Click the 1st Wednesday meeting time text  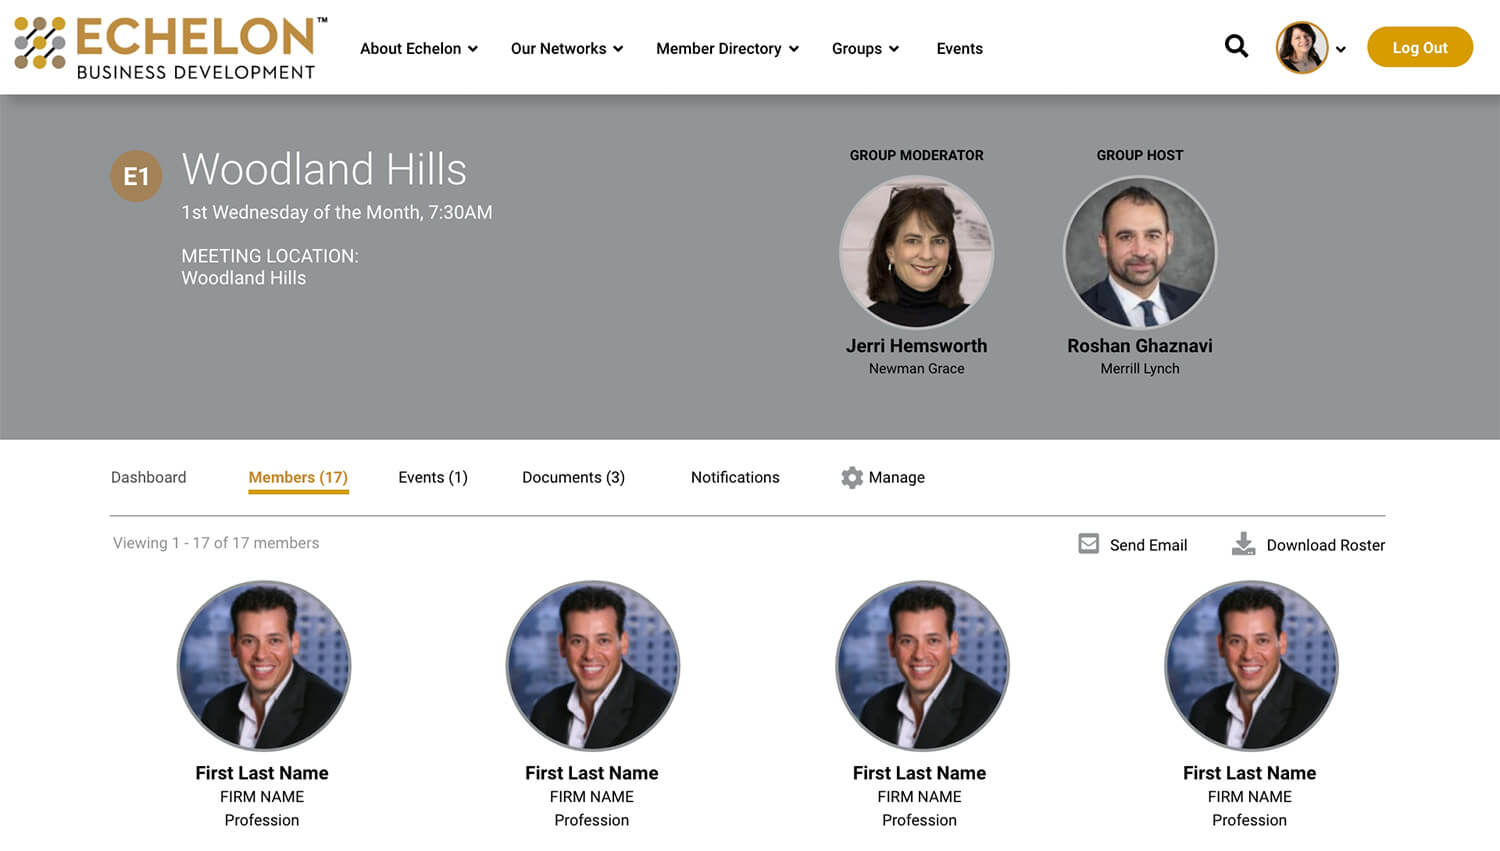pos(336,212)
